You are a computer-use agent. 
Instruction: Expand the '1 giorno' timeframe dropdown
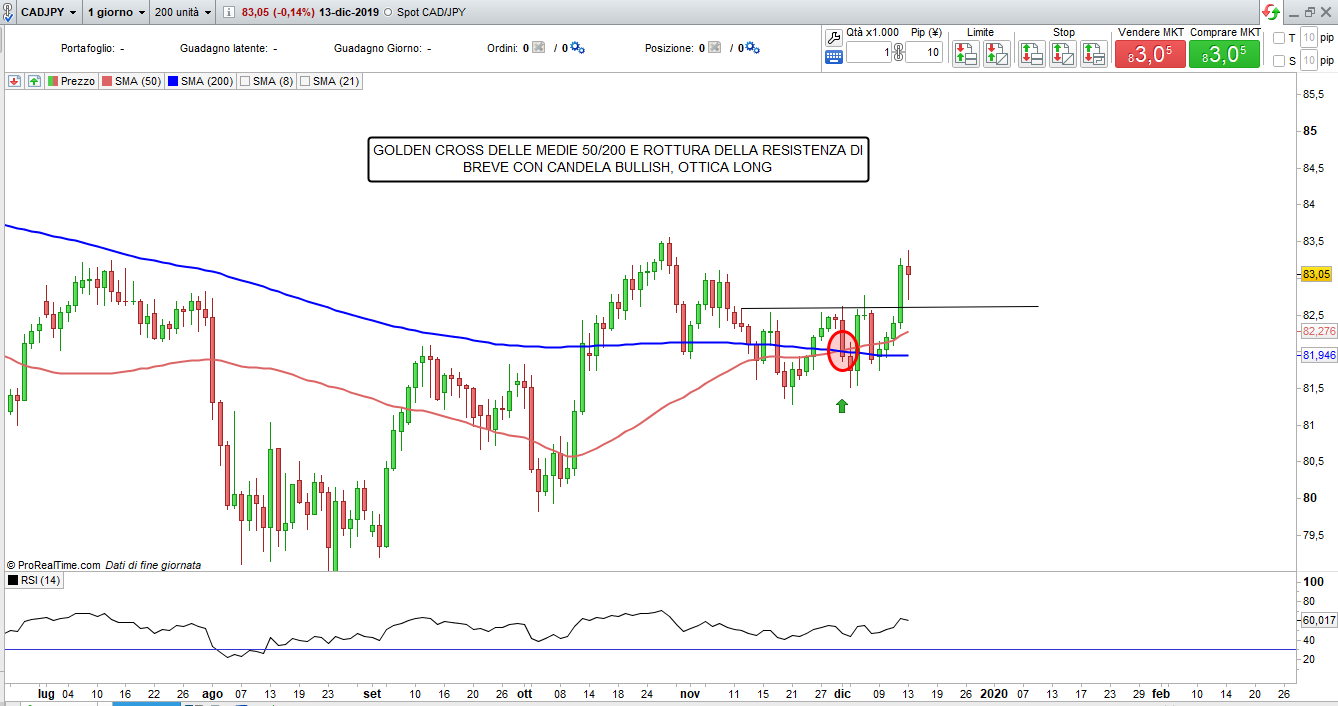pos(116,12)
